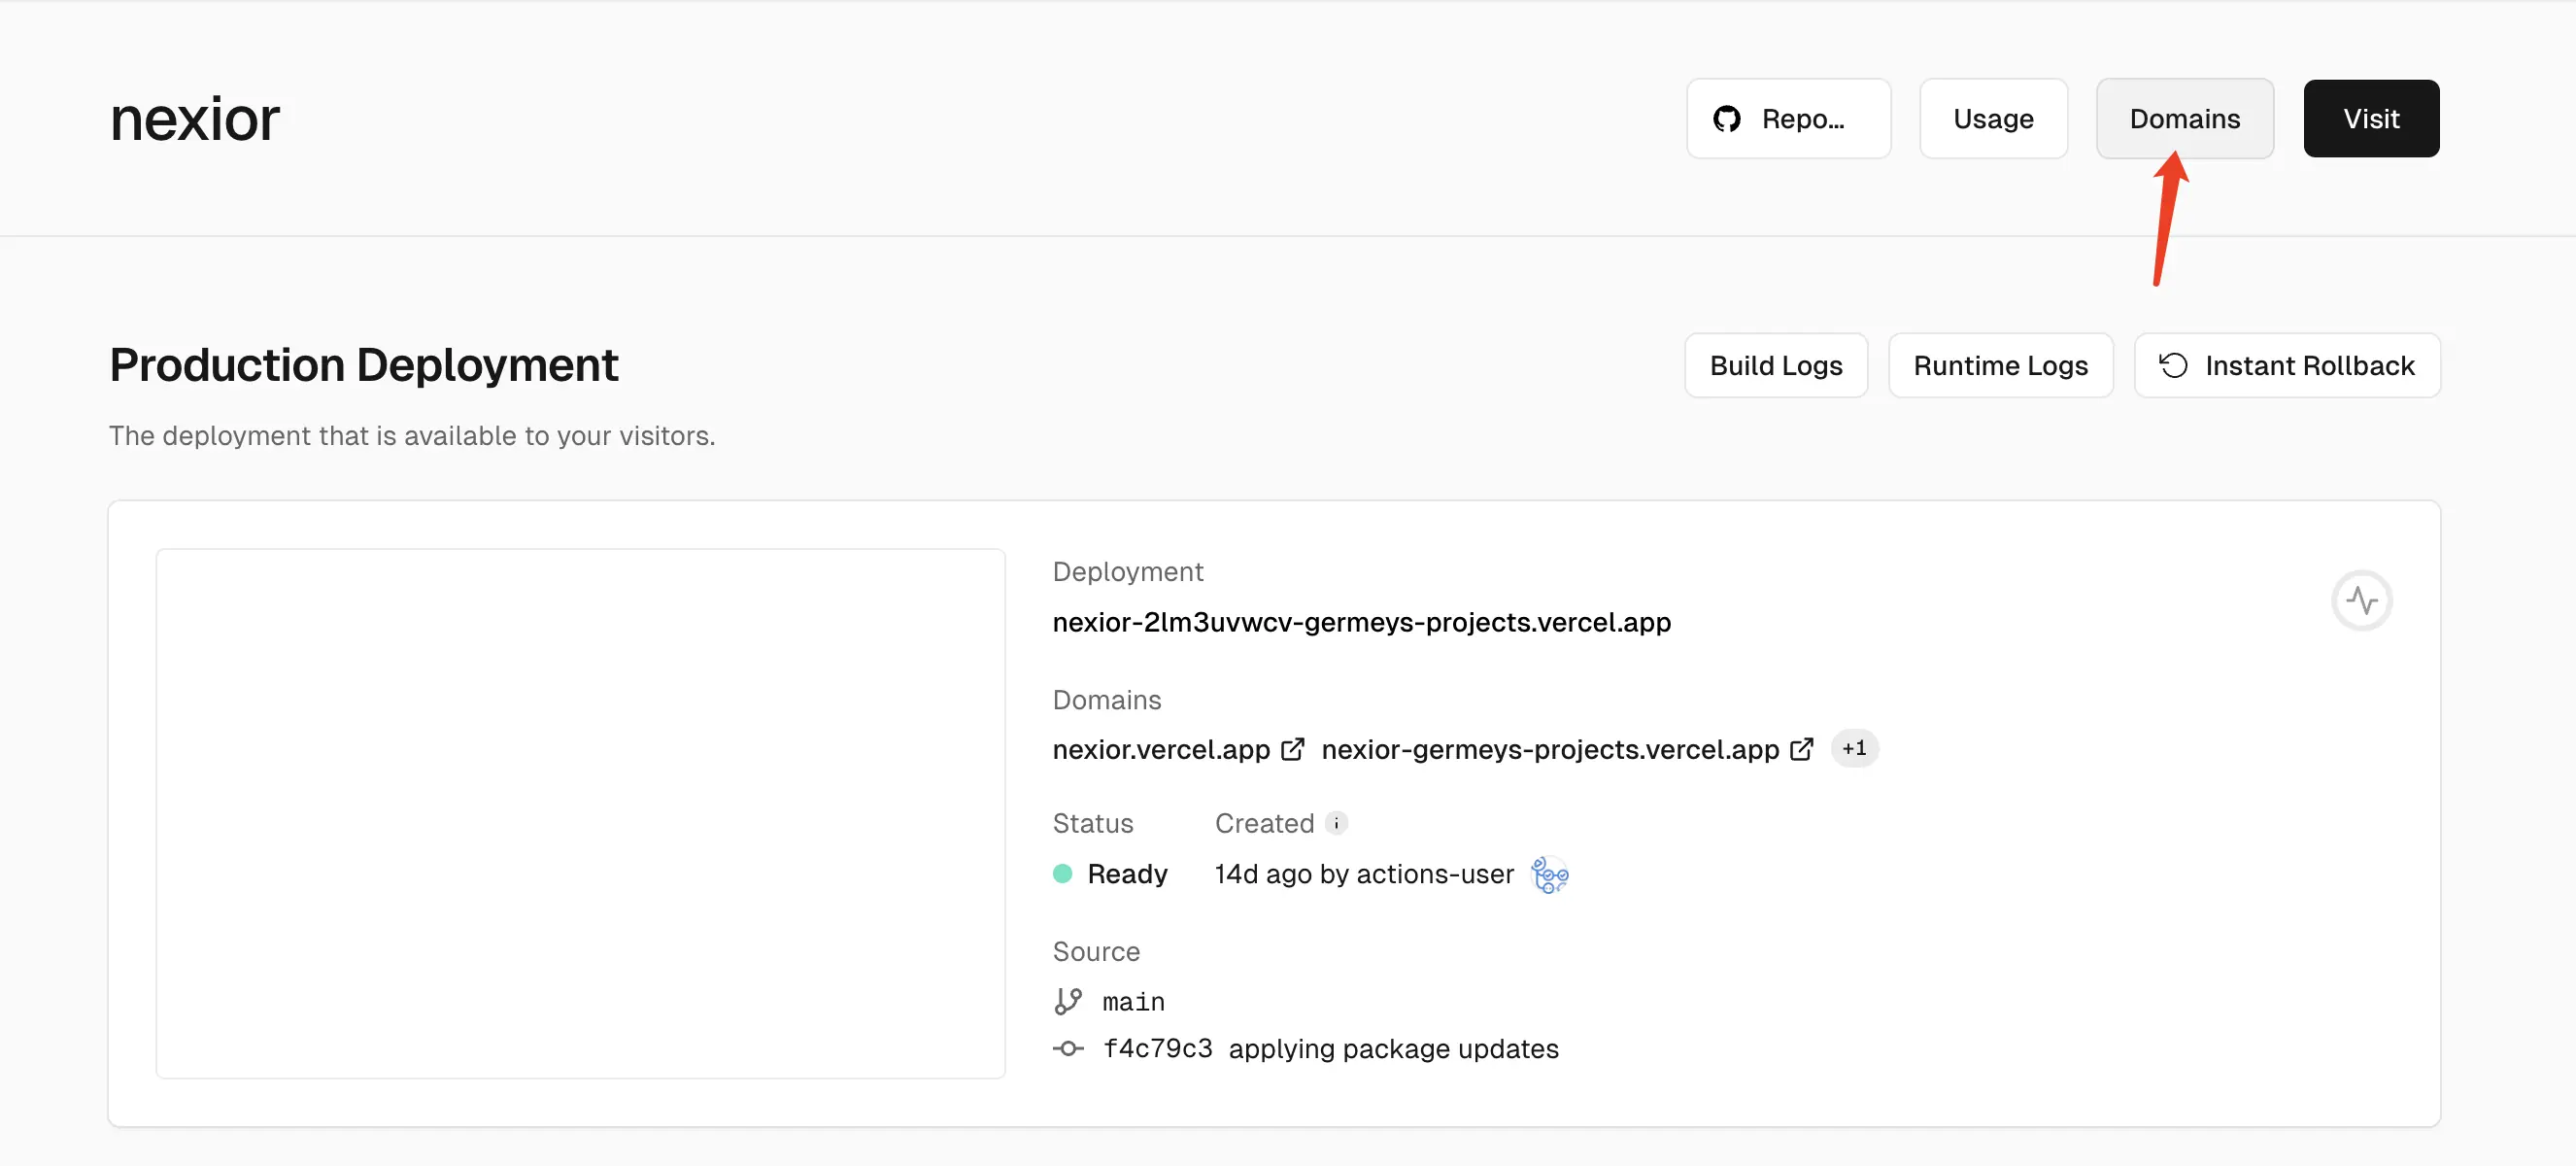The height and width of the screenshot is (1166, 2576).
Task: Click the rollback arrow icon in Instant Rollback
Action: [x=2173, y=365]
